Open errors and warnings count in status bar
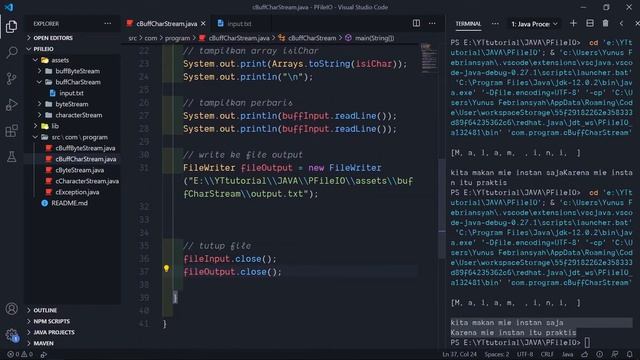640x360 pixels. click(x=20, y=354)
